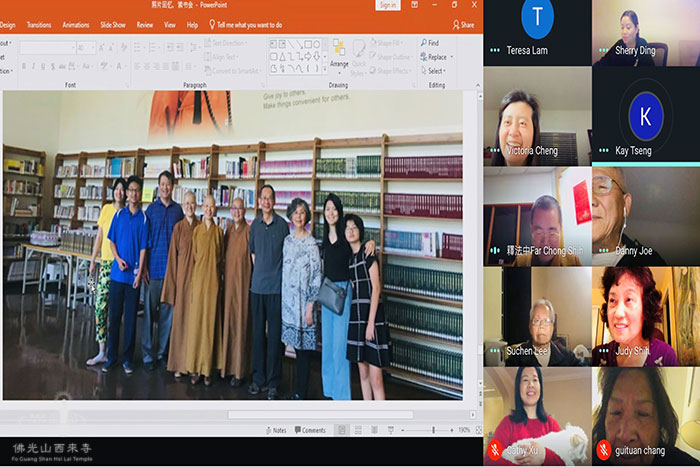Image resolution: width=700 pixels, height=467 pixels.
Task: Toggle Strikethrough in Font group
Action: point(62,67)
